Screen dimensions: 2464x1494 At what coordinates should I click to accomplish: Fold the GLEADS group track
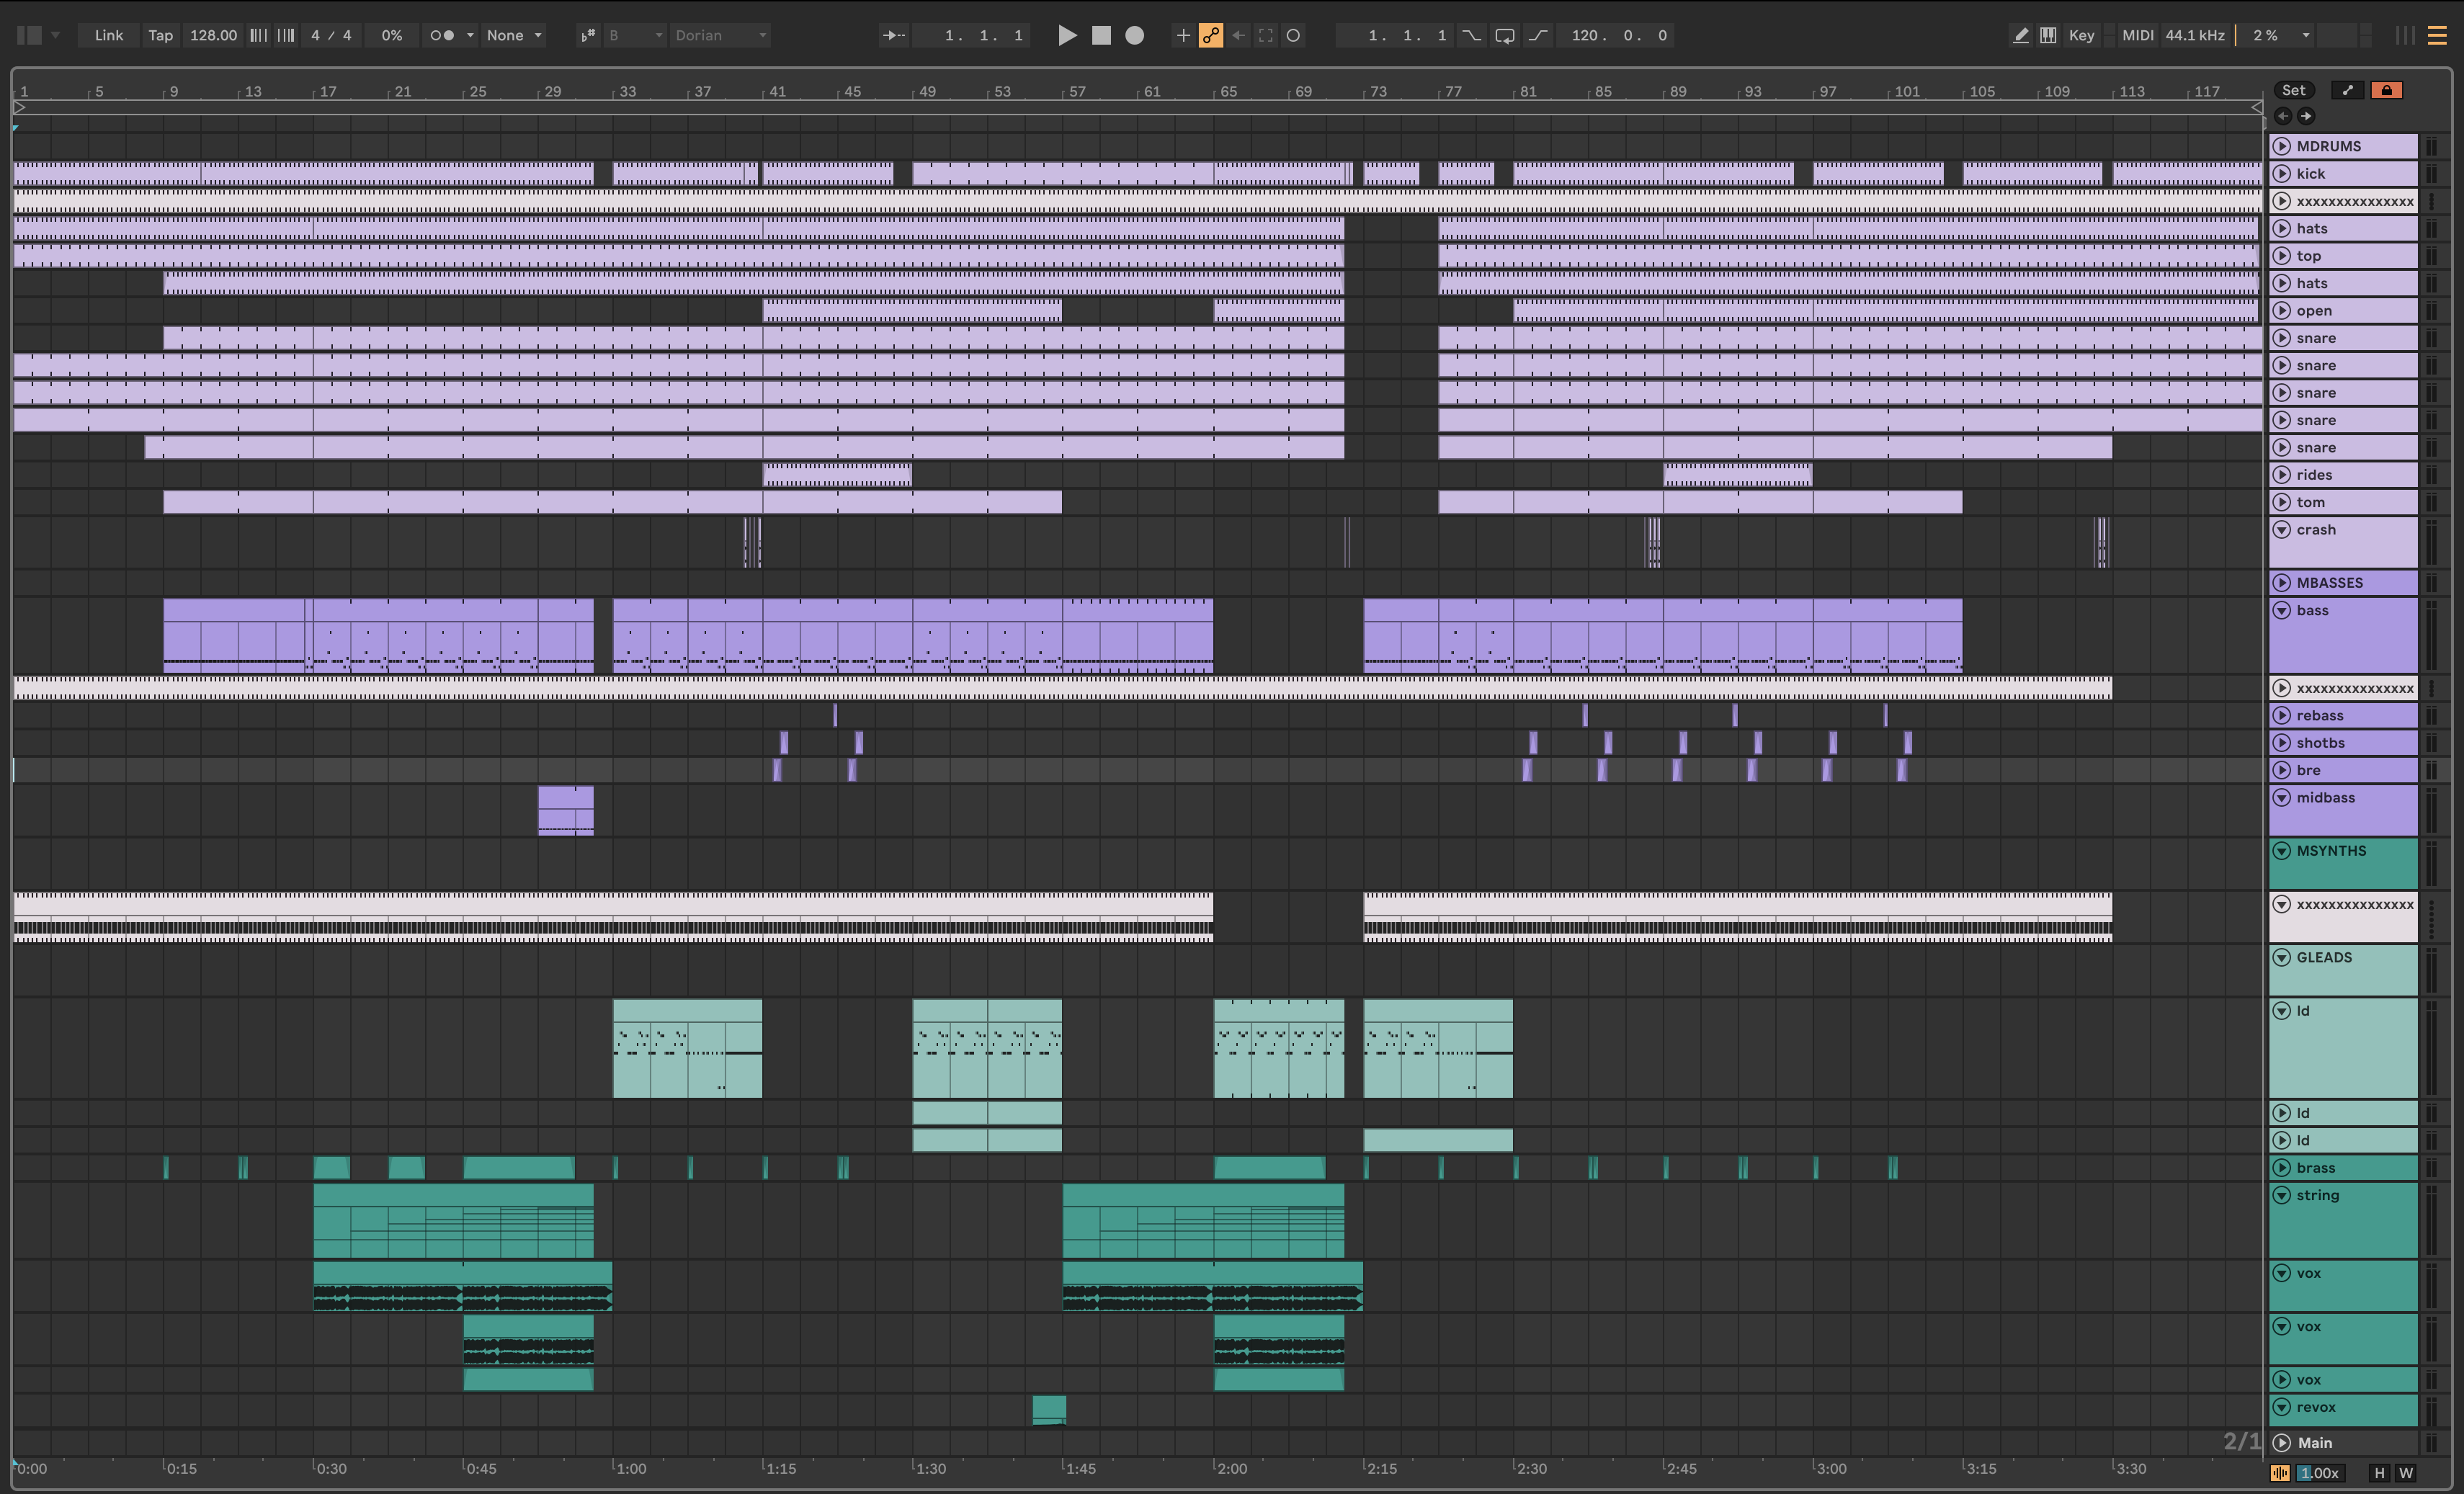tap(2282, 957)
